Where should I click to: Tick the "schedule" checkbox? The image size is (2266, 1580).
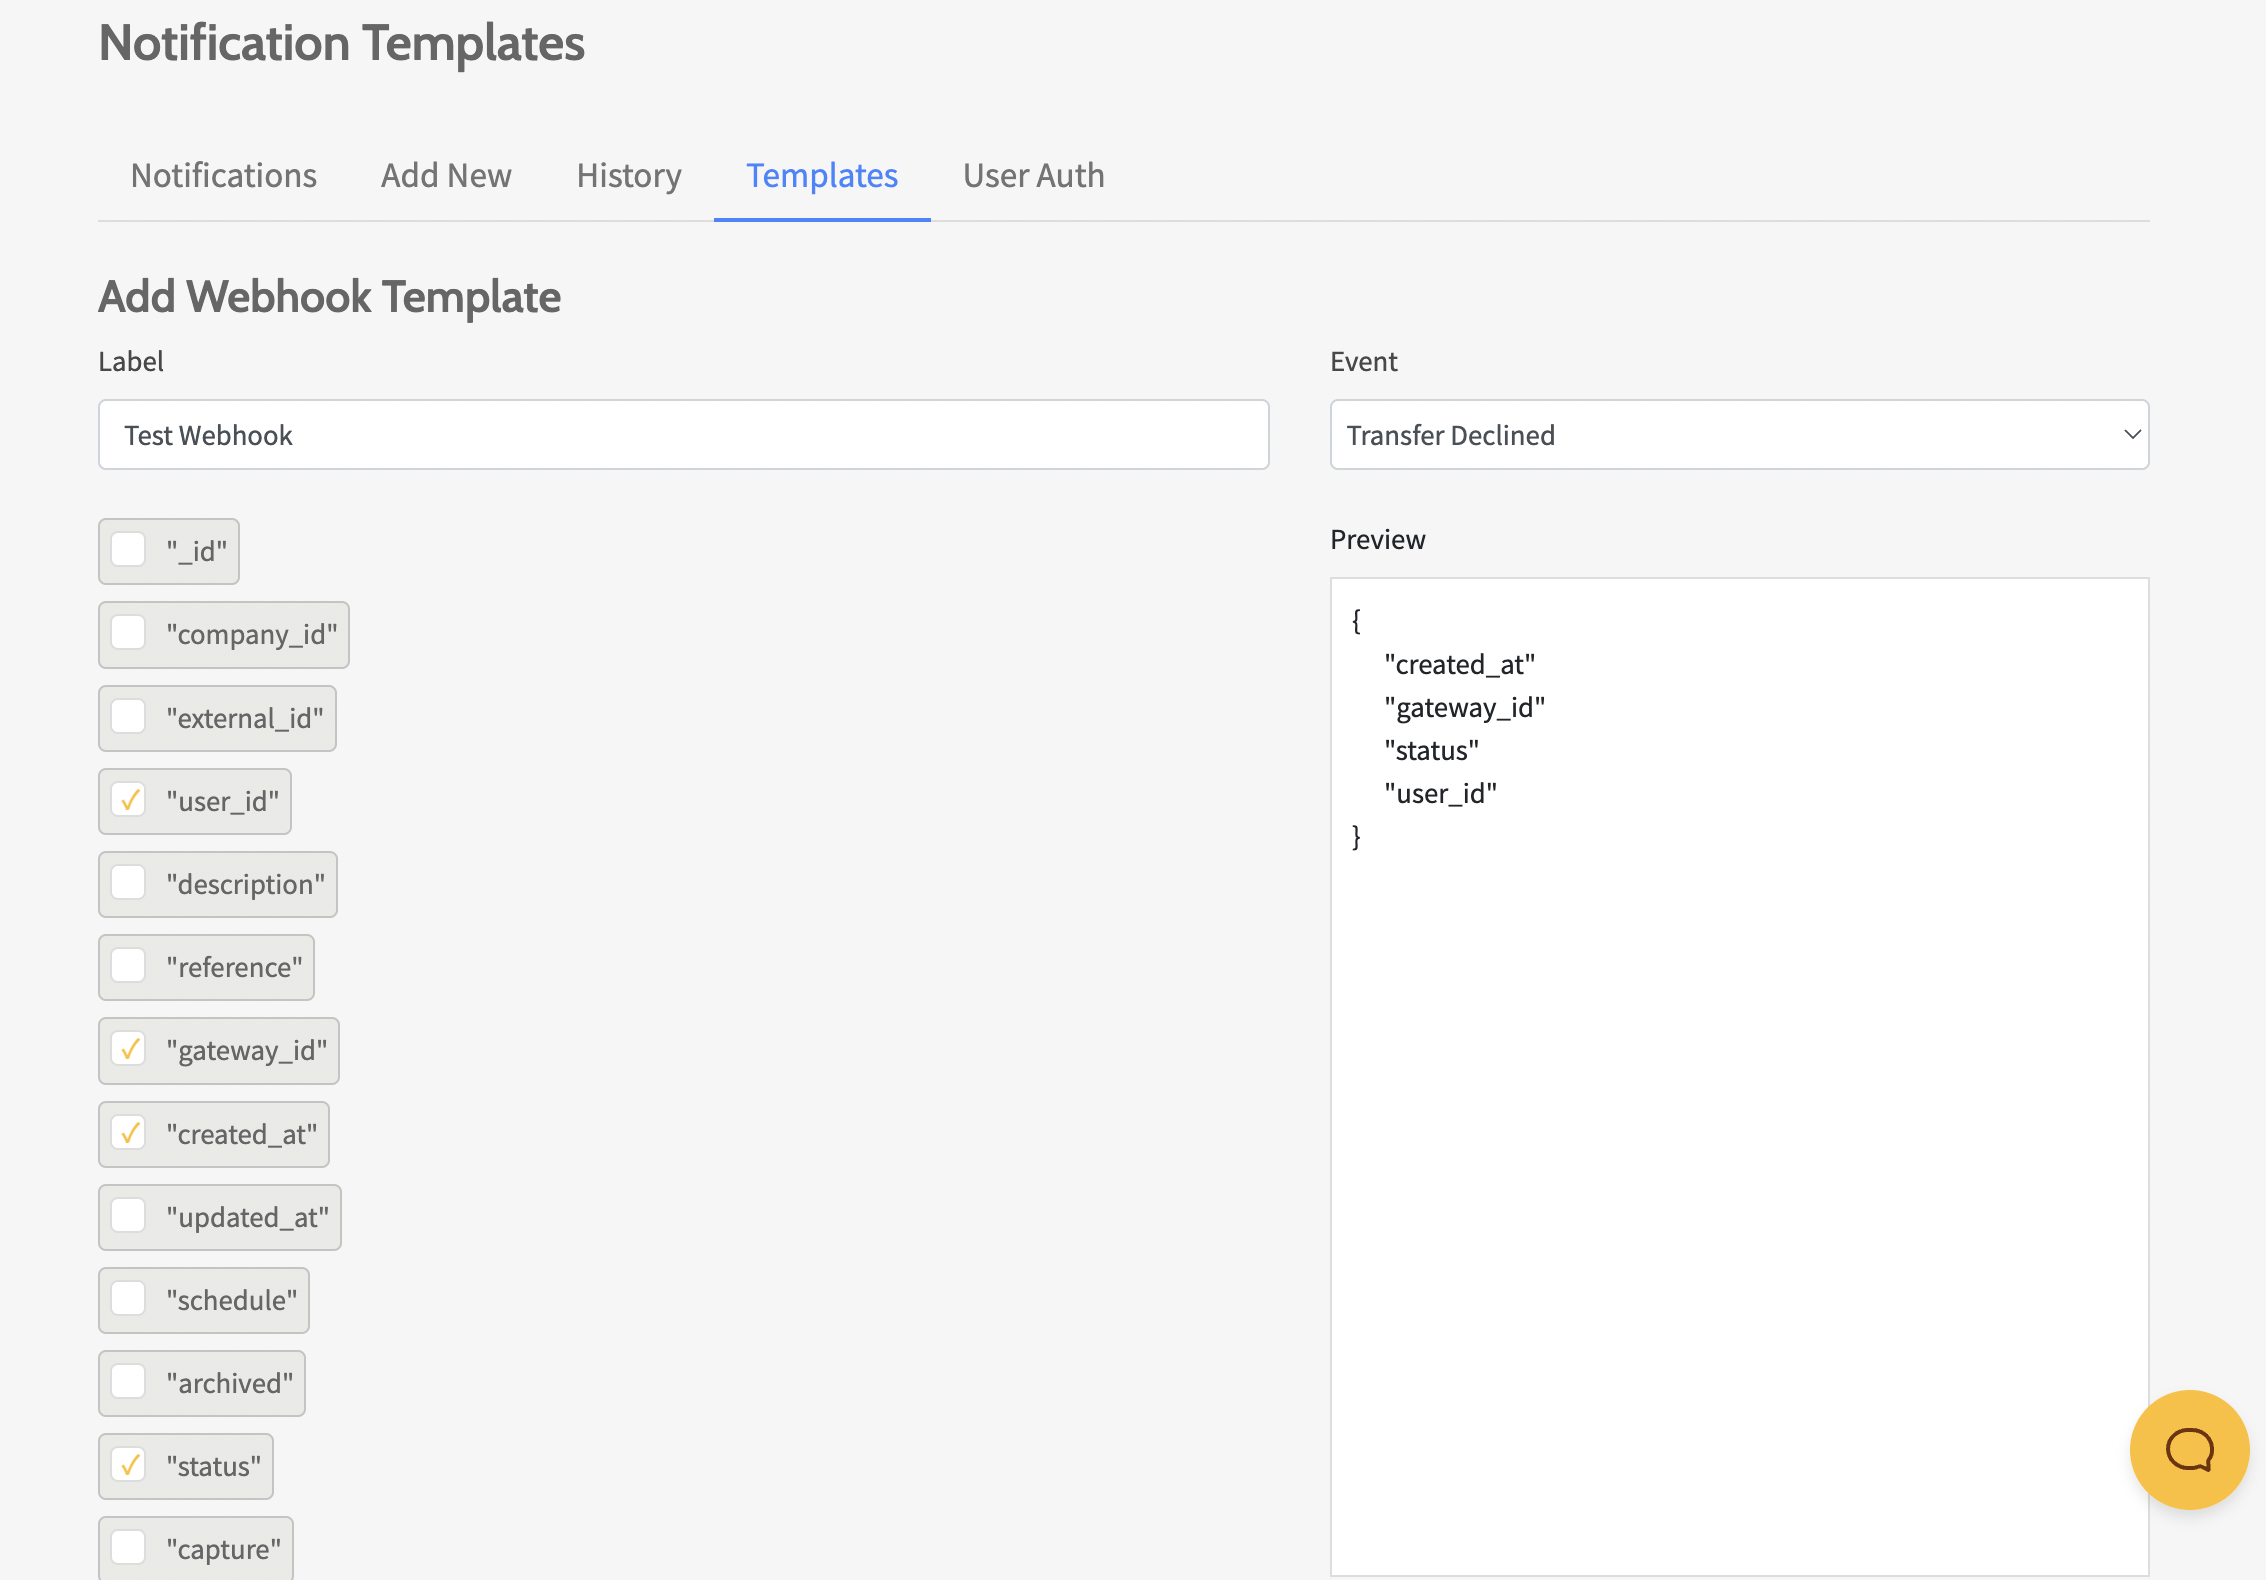click(x=129, y=1300)
